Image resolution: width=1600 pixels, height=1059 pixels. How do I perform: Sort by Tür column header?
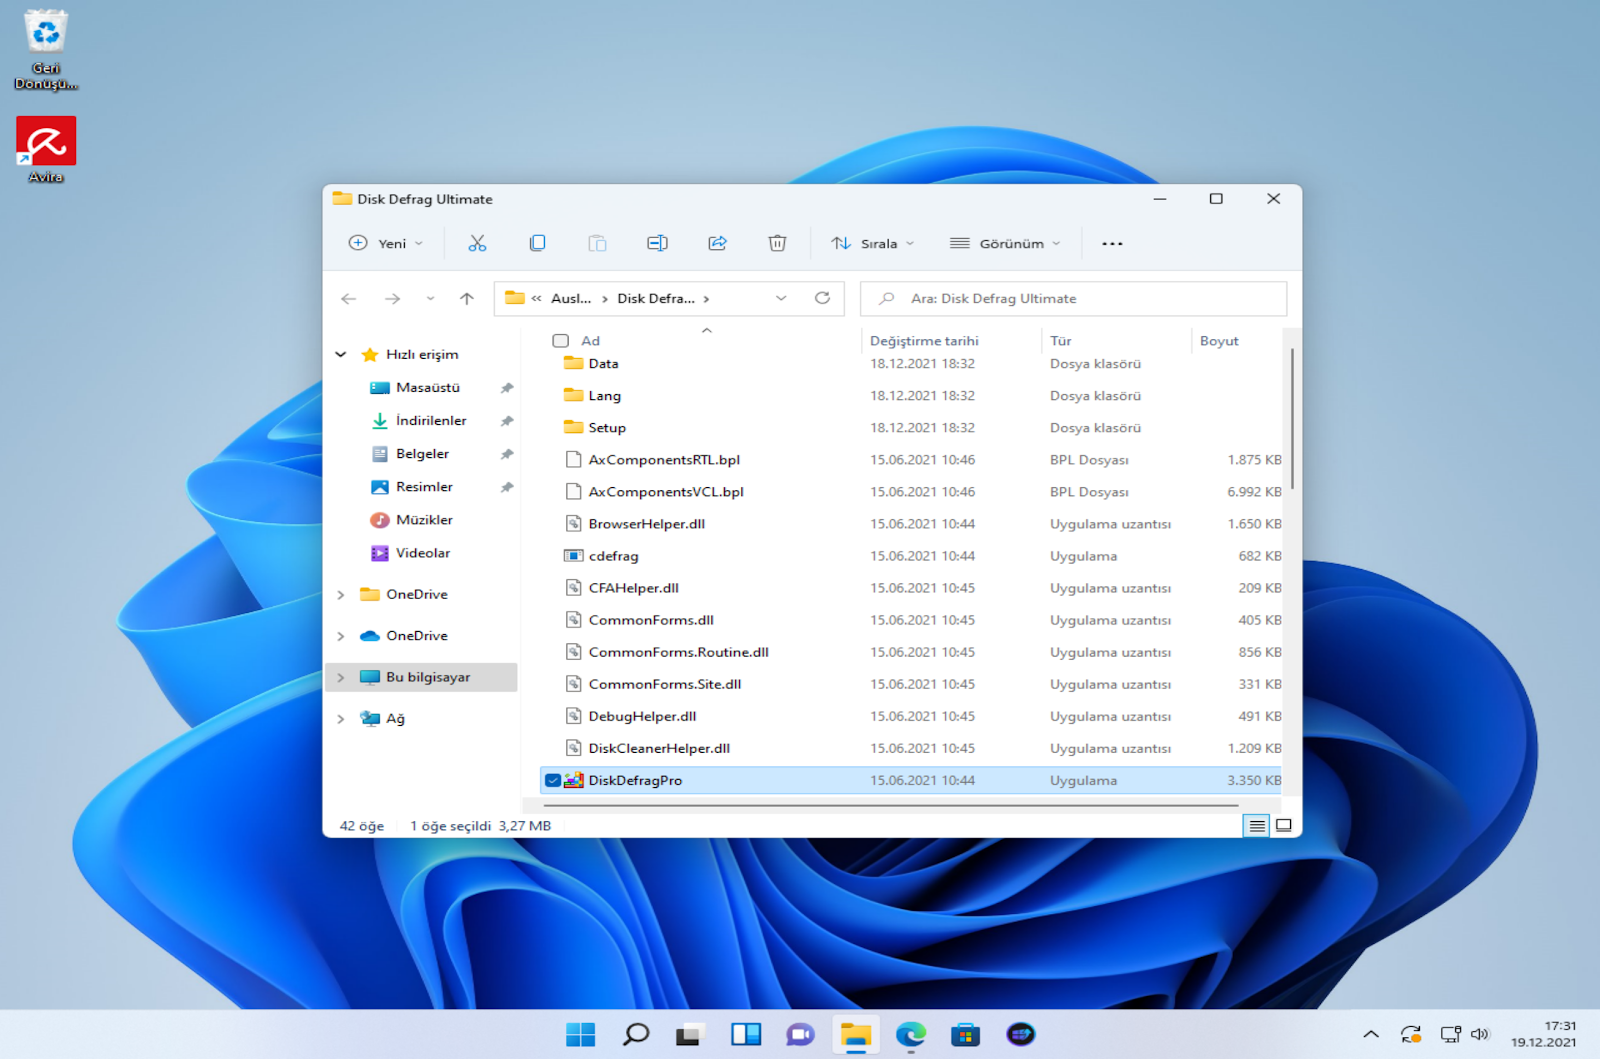1060,341
